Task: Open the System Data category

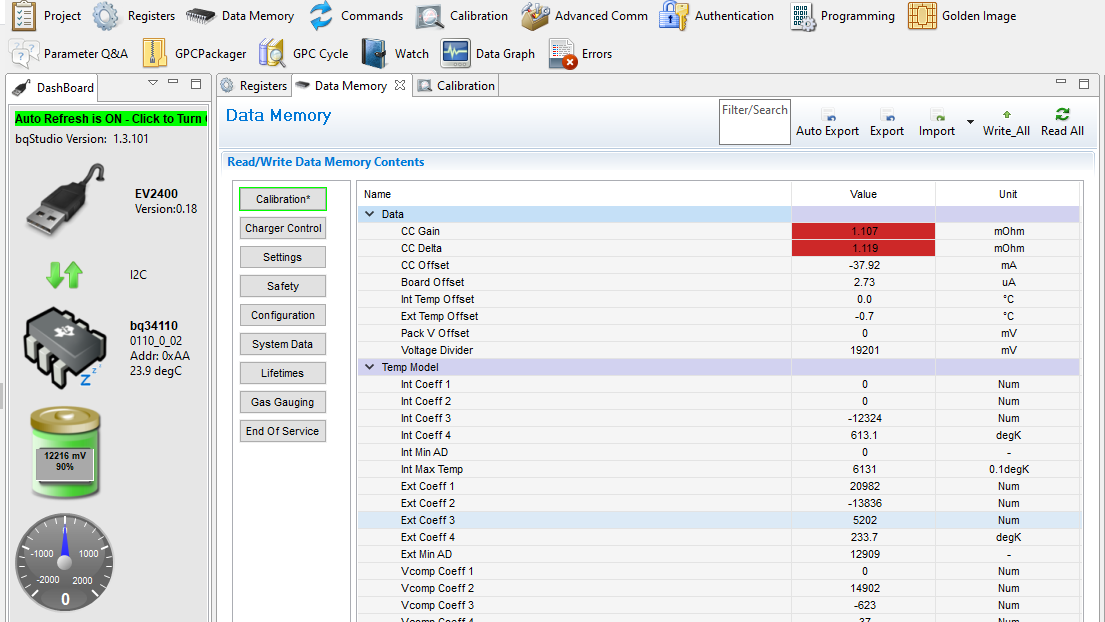Action: point(283,344)
